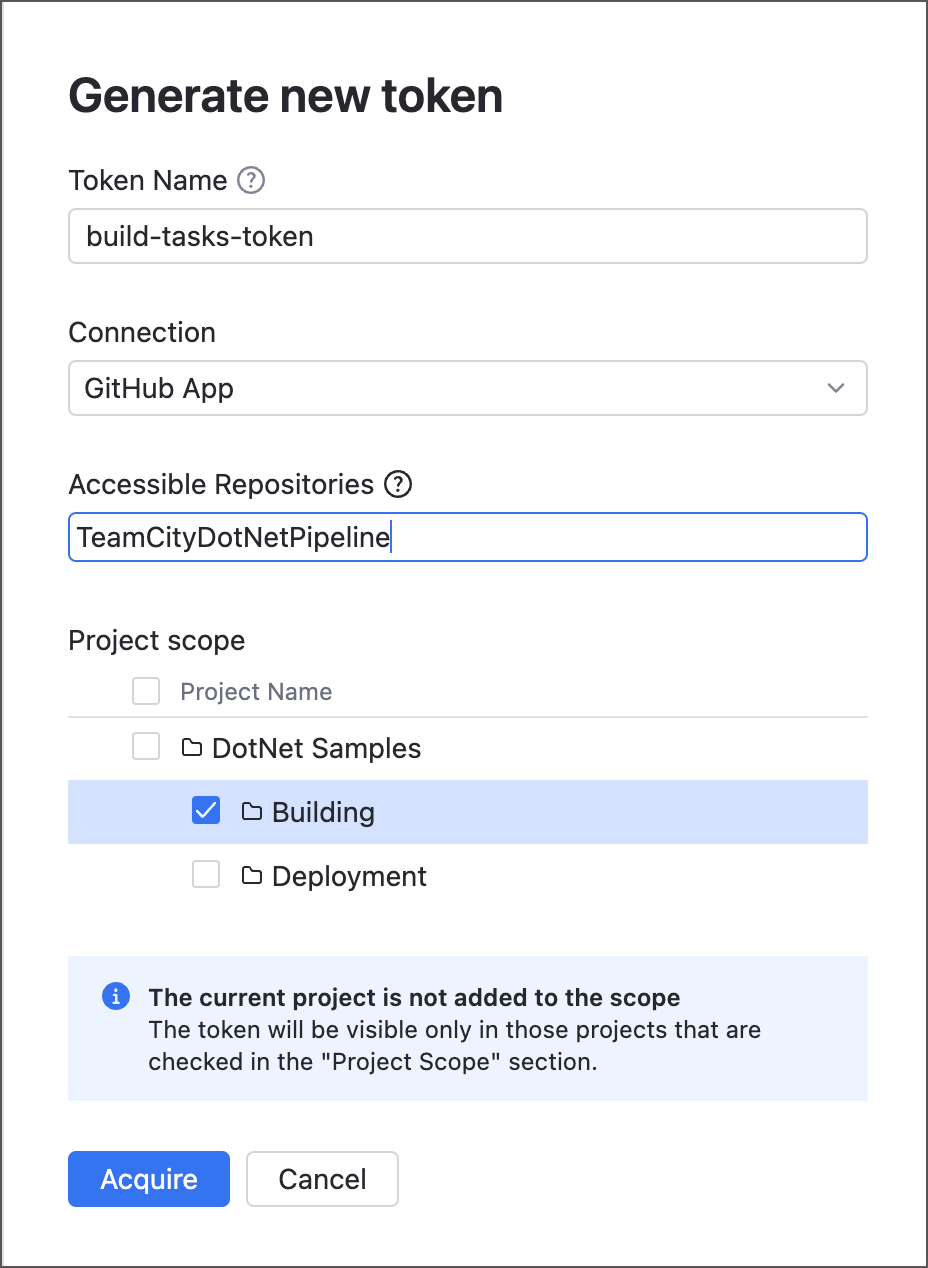The height and width of the screenshot is (1268, 928).
Task: Click the info icon in the scope warning banner
Action: click(115, 997)
